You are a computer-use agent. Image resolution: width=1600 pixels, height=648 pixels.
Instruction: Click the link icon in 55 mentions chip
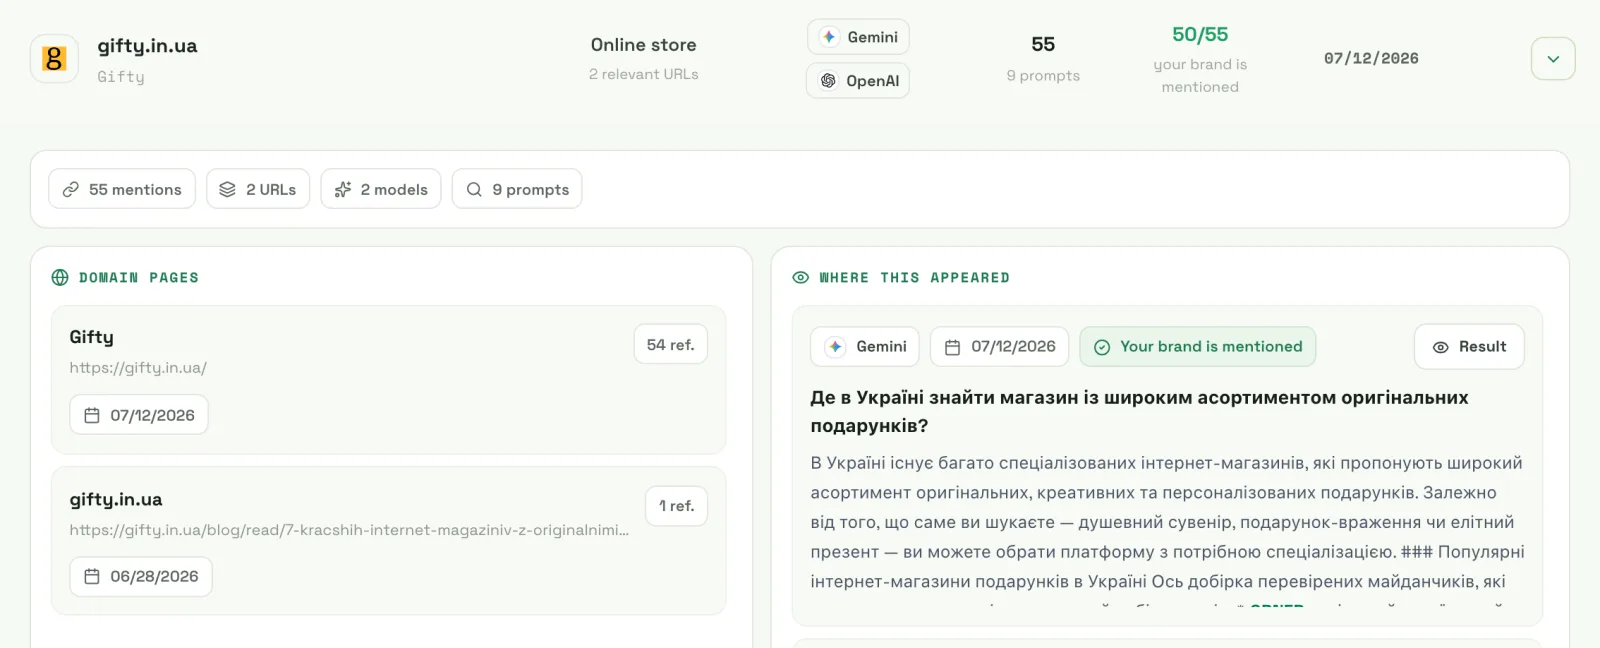(71, 189)
